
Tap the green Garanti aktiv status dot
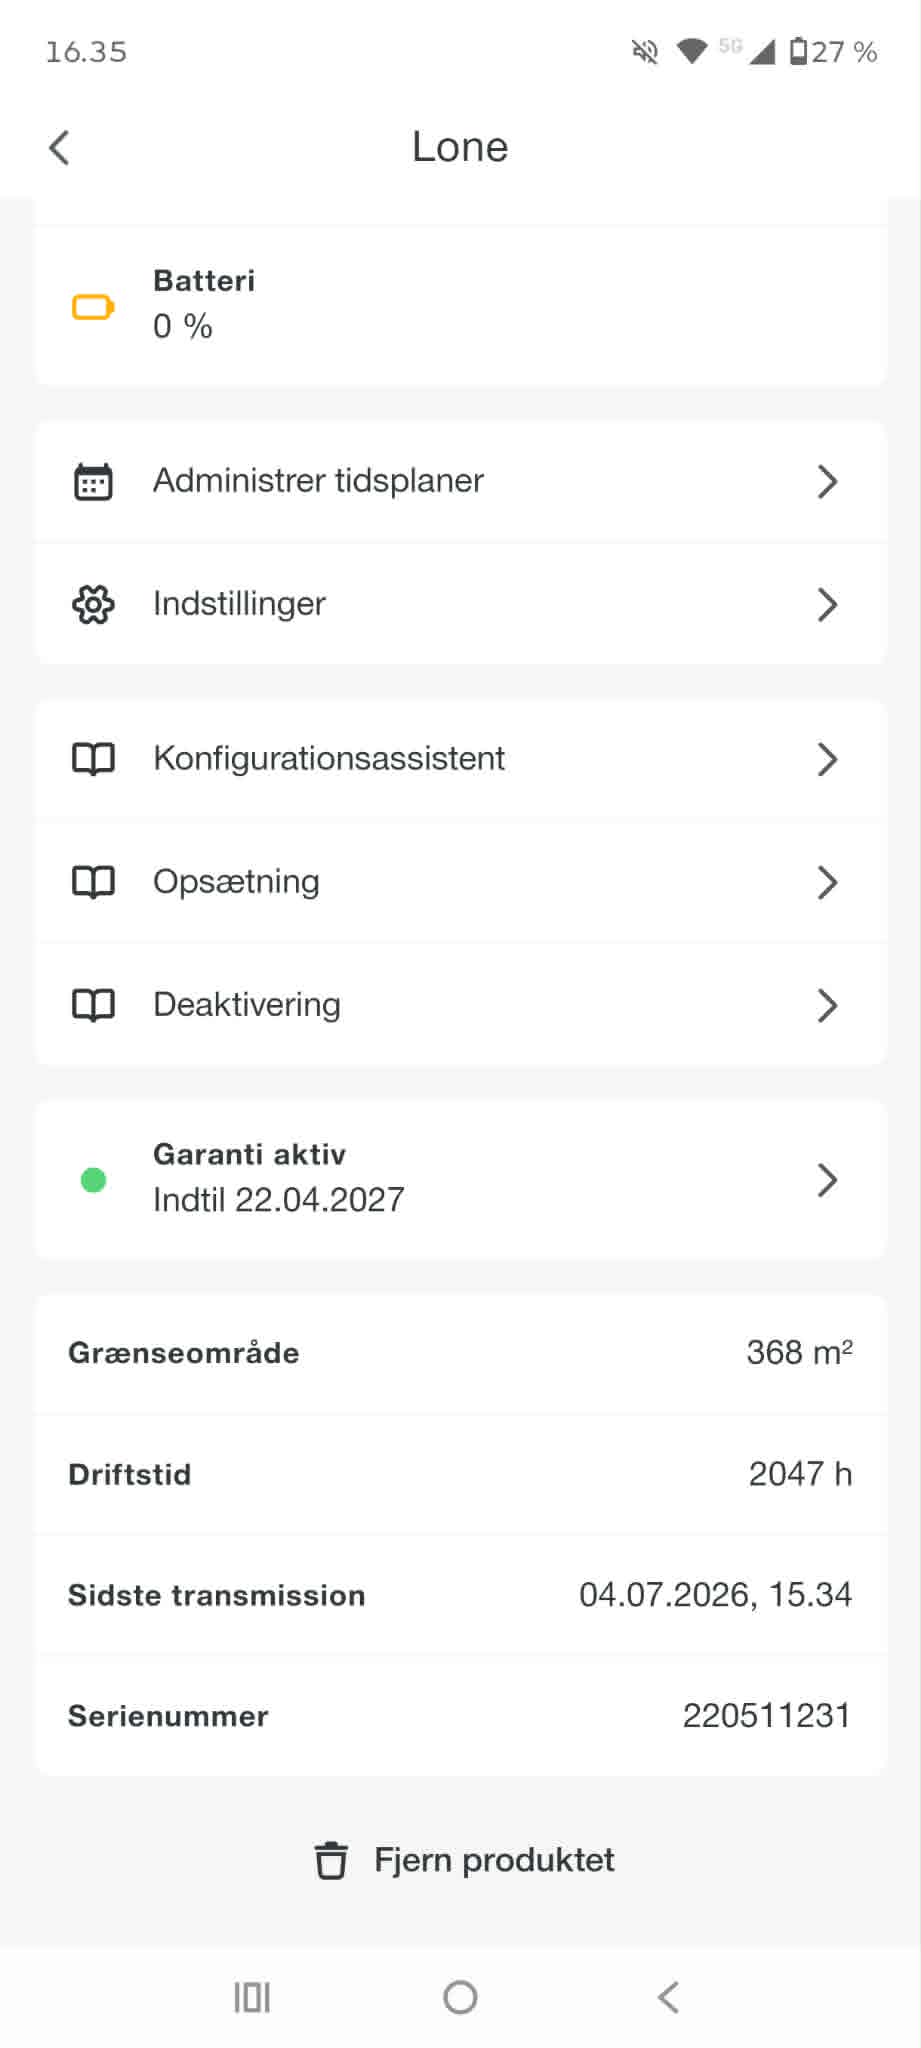click(93, 1180)
